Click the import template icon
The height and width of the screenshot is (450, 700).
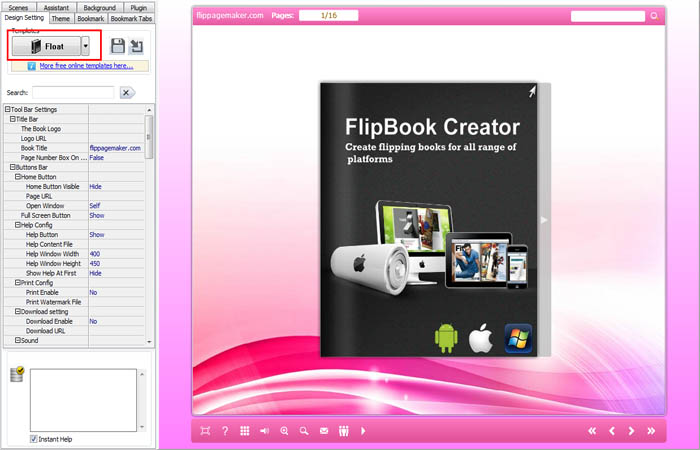(x=136, y=46)
